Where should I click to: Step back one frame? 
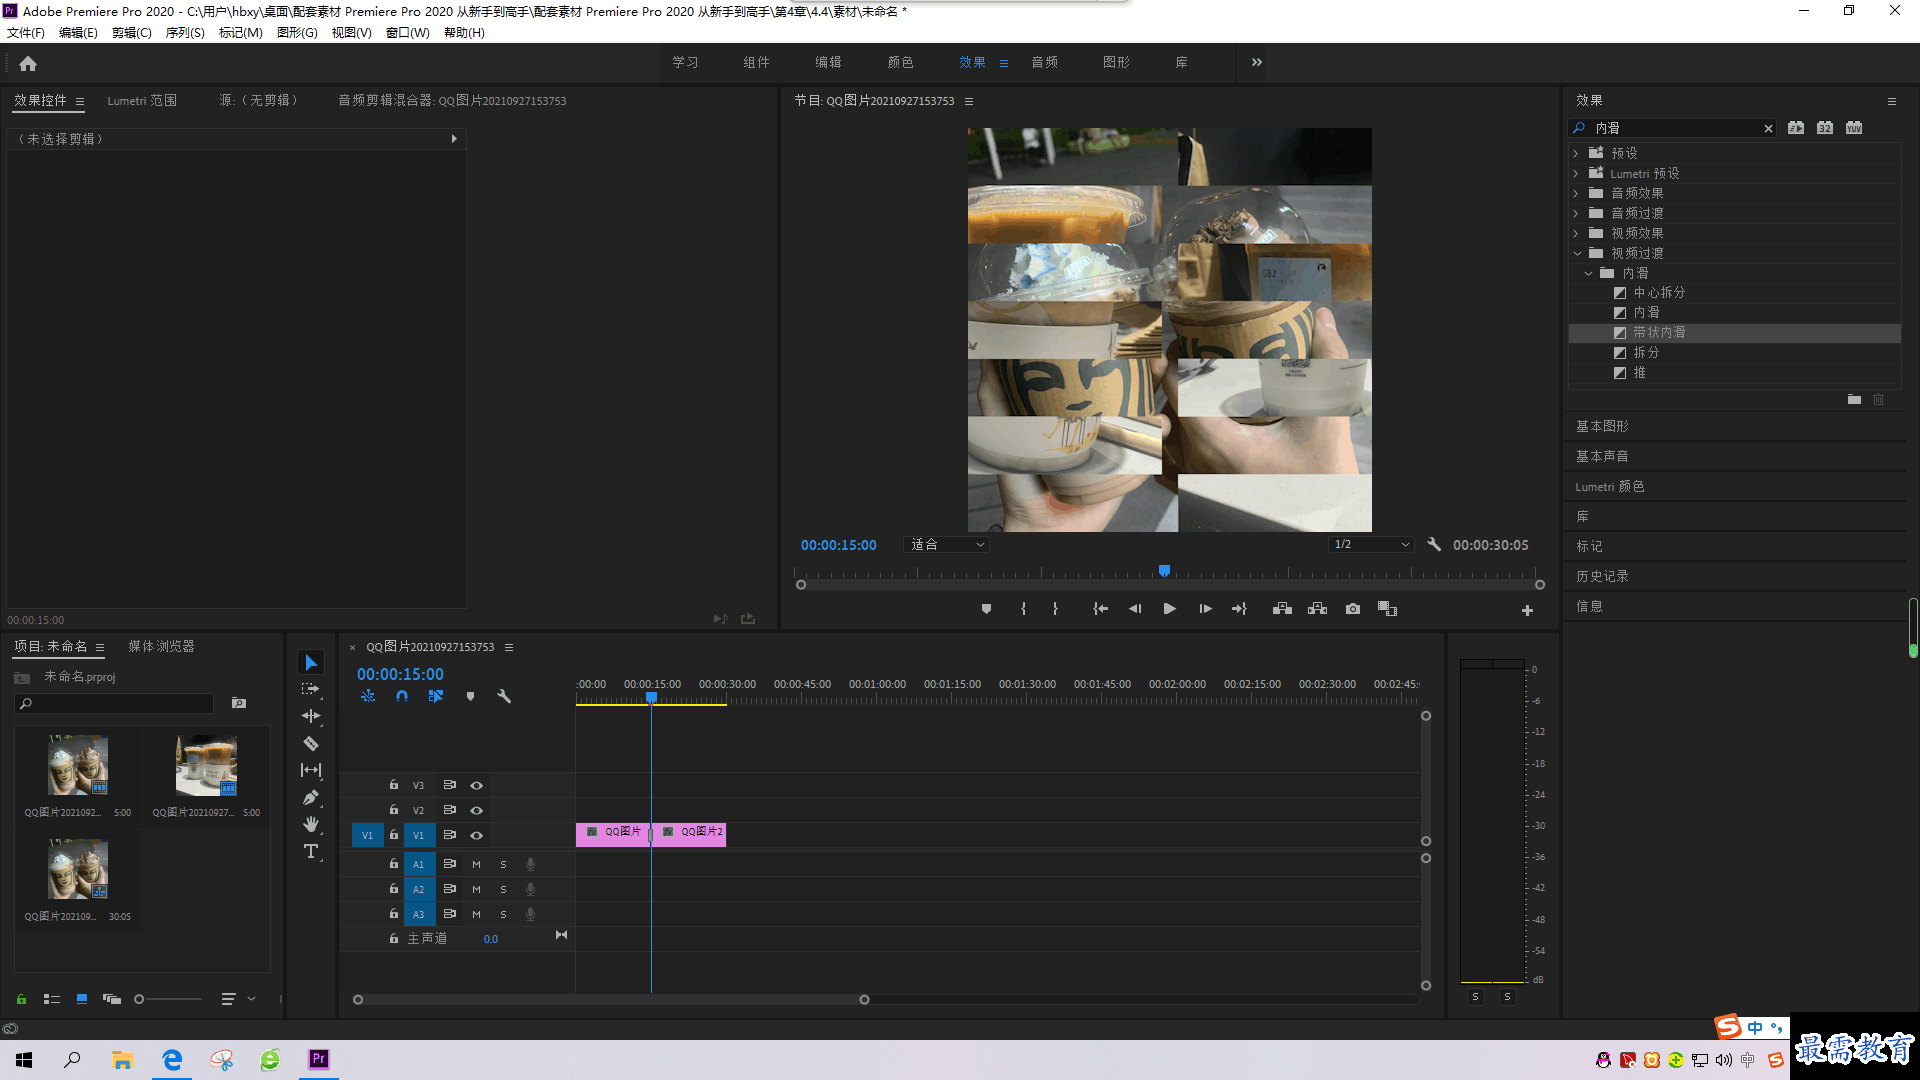1135,608
